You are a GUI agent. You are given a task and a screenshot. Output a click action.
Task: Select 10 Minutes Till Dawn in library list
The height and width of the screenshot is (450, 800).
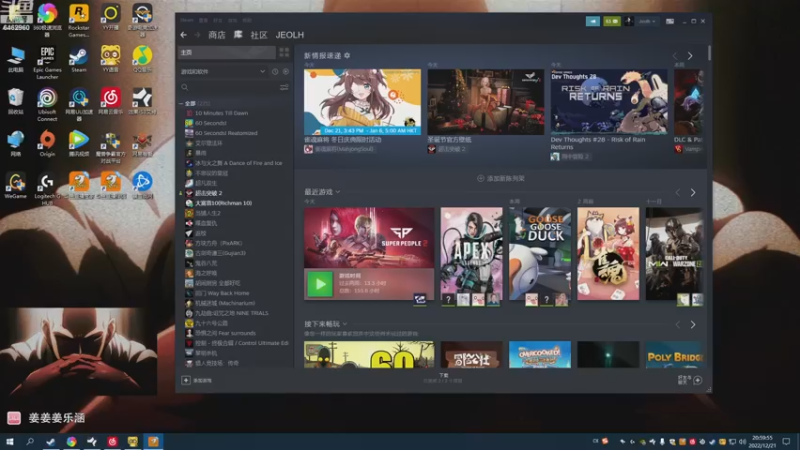[221, 113]
